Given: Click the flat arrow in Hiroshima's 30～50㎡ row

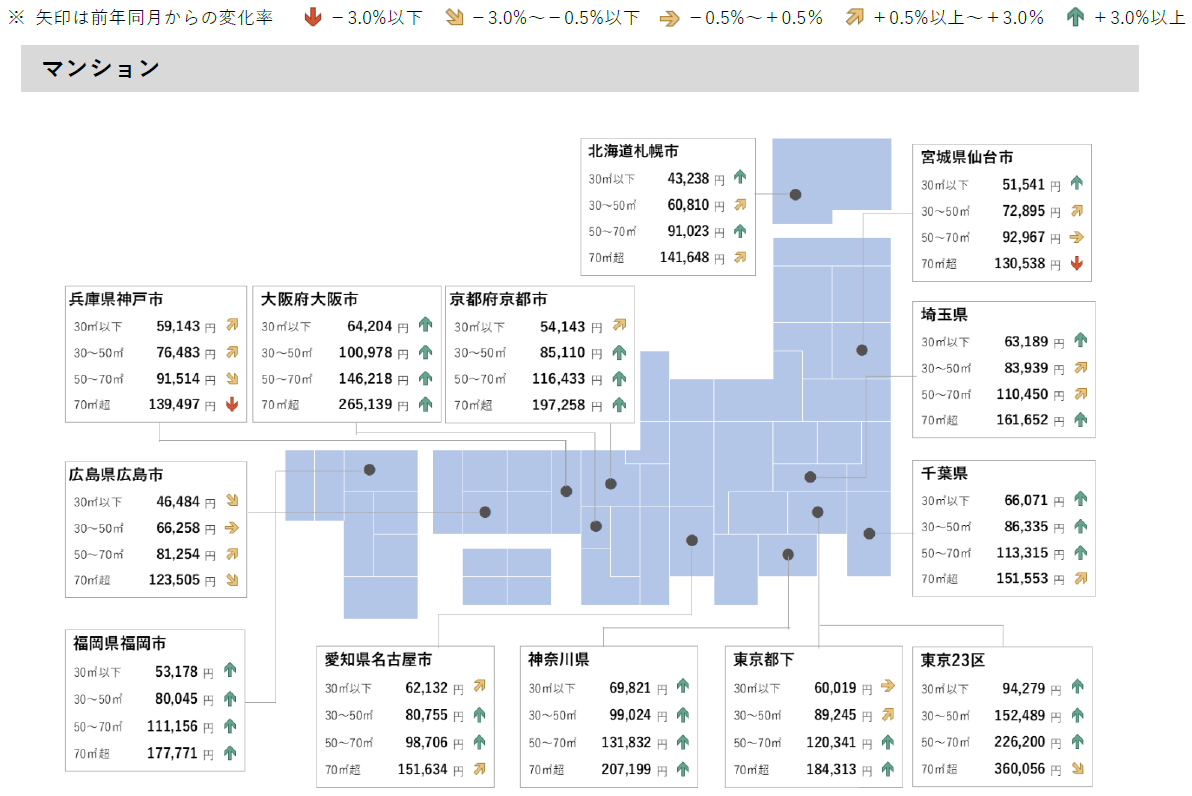Looking at the screenshot, I should 232,527.
